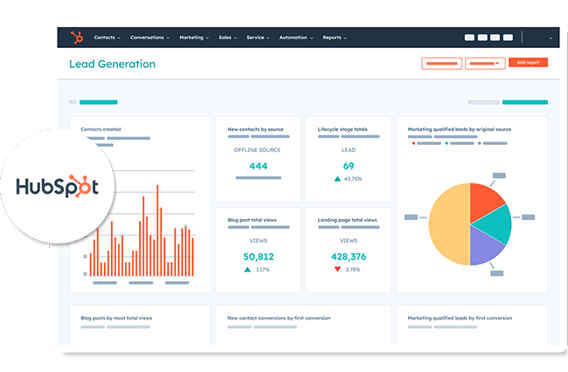Click the orange pie chart segment
This screenshot has width=568, height=372.
(484, 201)
